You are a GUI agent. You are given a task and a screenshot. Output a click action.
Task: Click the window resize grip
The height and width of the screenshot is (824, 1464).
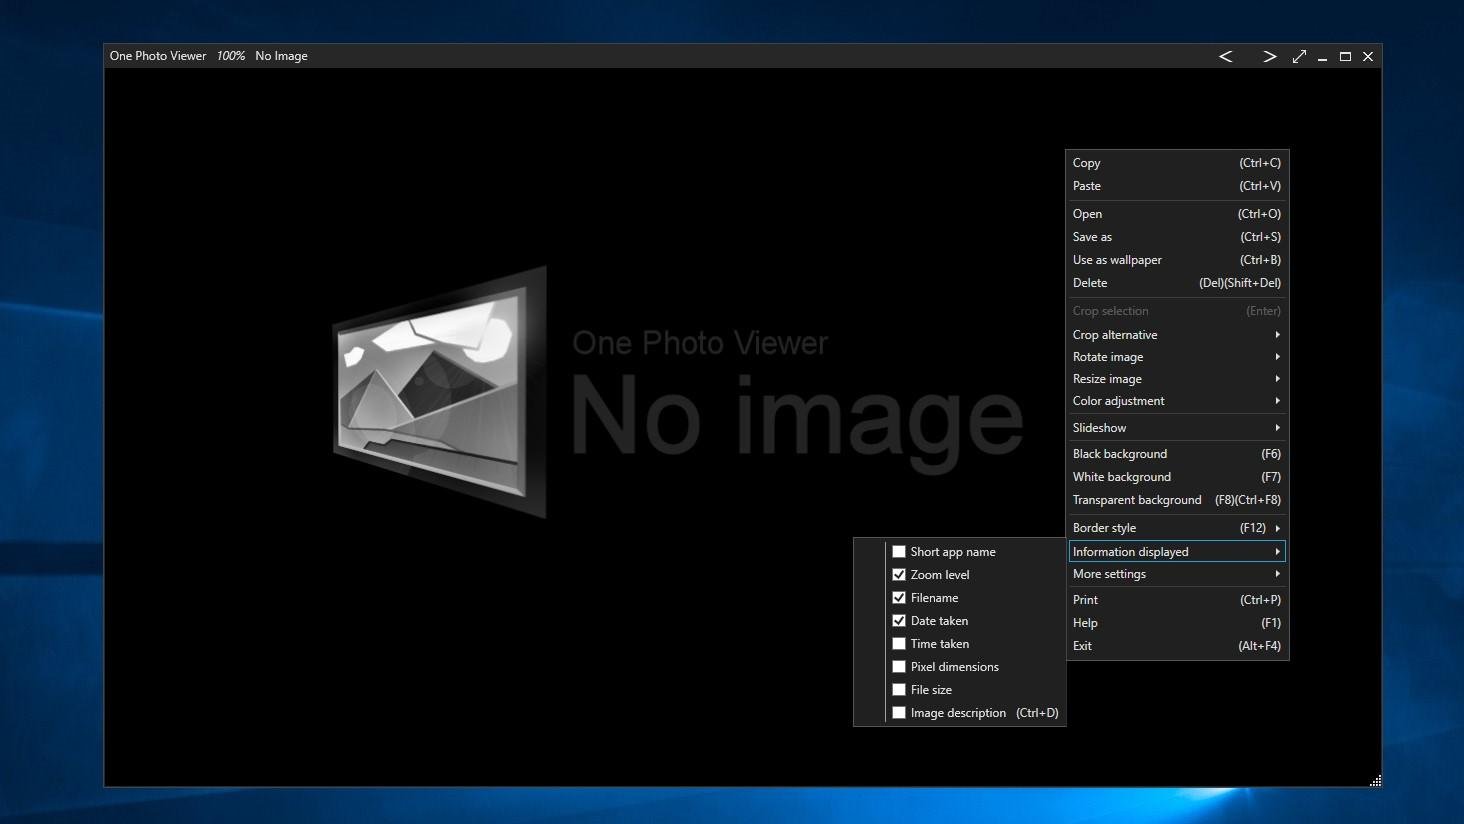click(1375, 780)
